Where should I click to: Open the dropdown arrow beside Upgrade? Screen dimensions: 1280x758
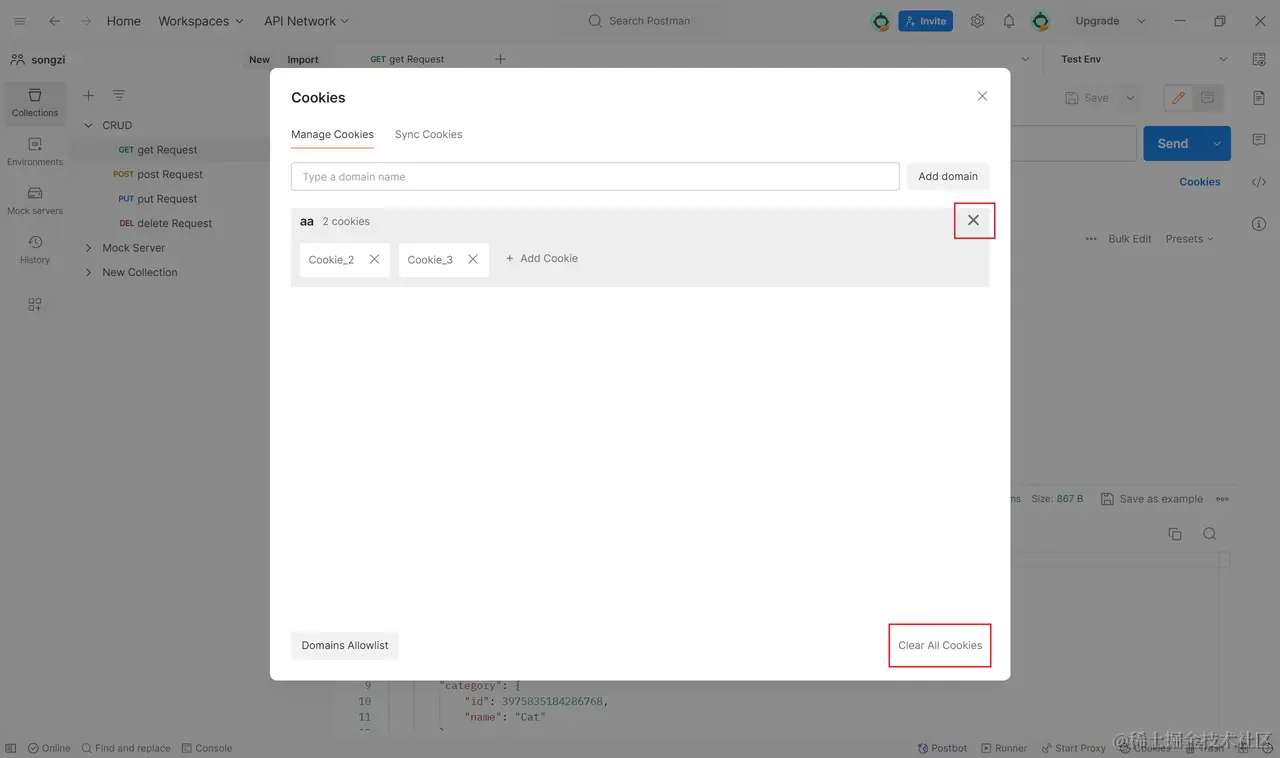click(x=1141, y=21)
